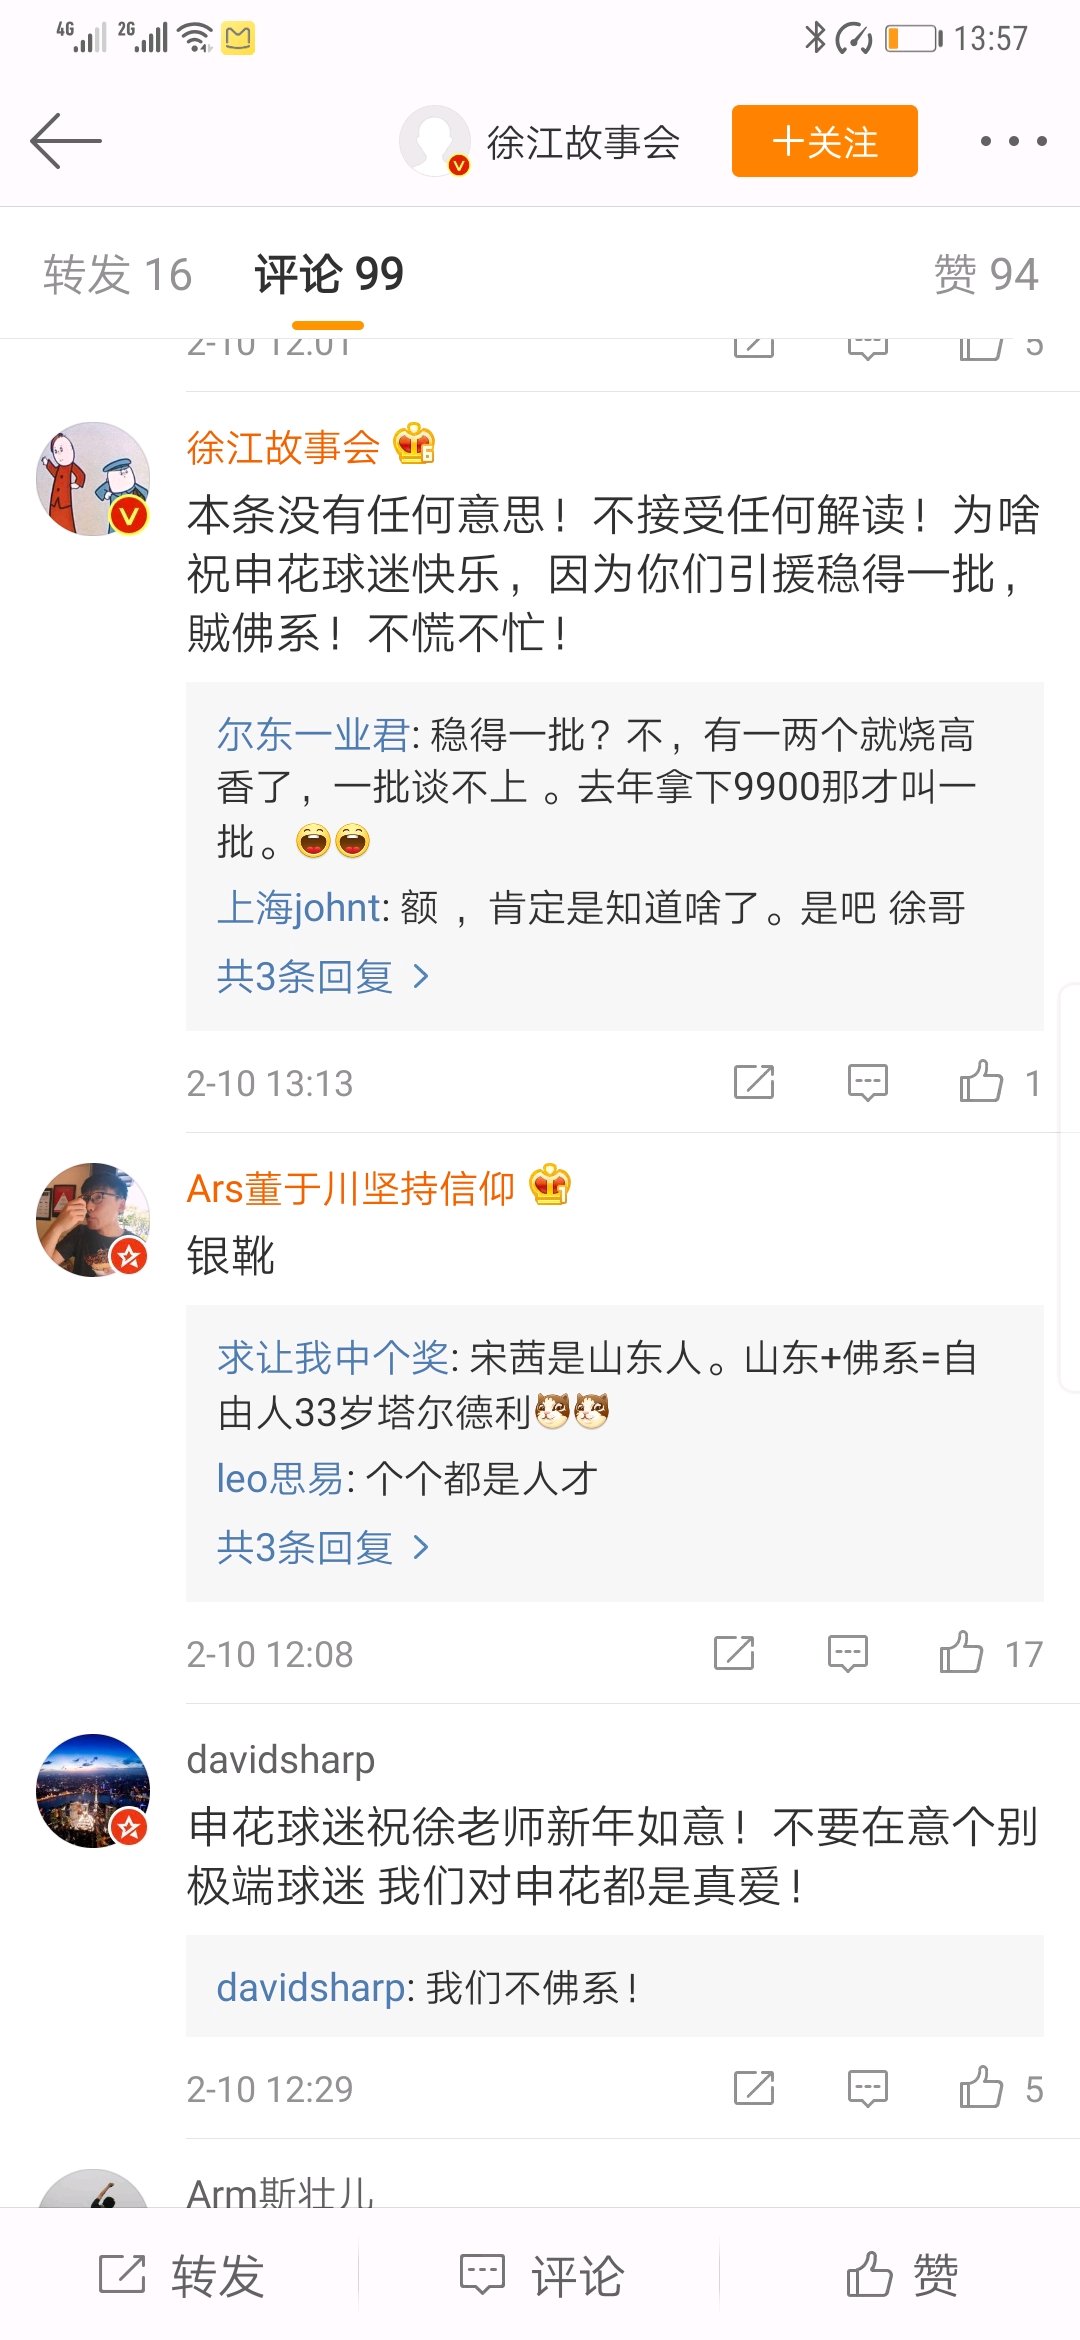Repost the comment posted at 2-10 13:13
The height and width of the screenshot is (2340, 1080).
click(754, 1082)
